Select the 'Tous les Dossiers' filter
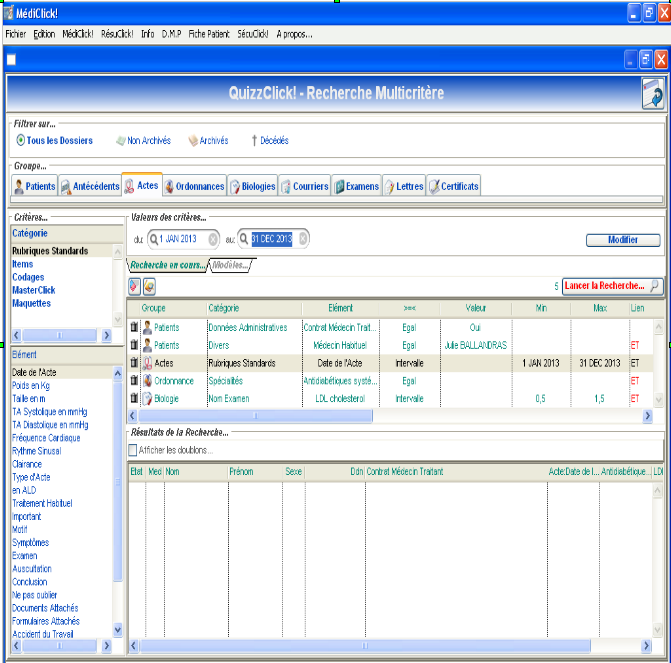671x663 pixels. (x=54, y=140)
